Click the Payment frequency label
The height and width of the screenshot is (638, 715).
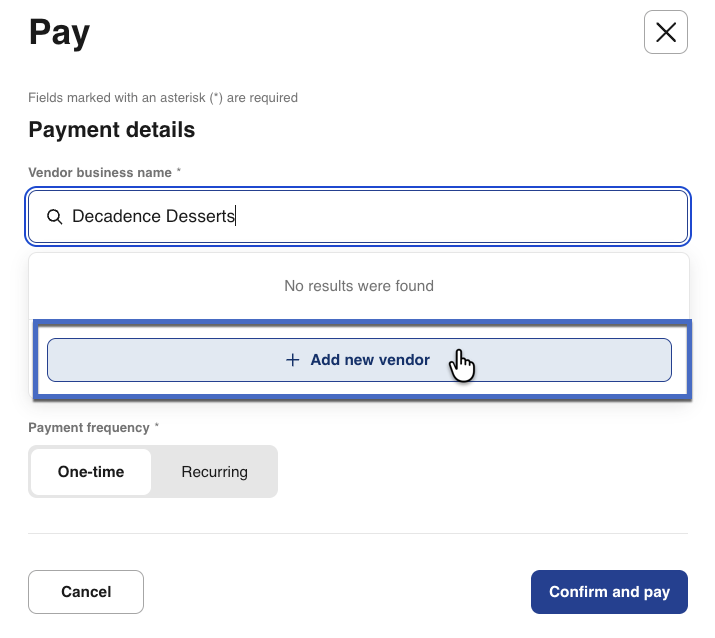pyautogui.click(x=88, y=427)
